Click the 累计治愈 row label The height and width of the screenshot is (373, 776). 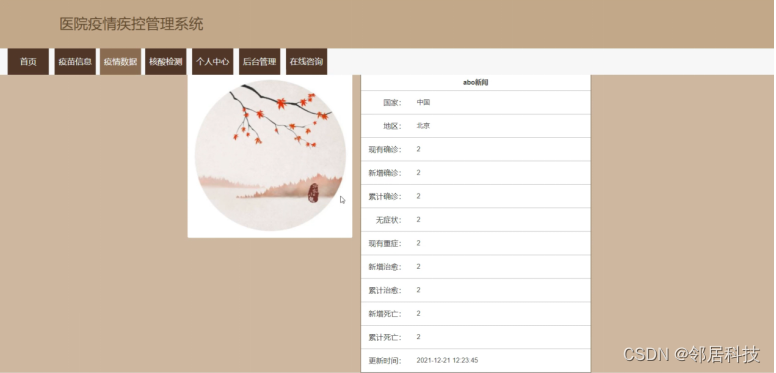pos(385,290)
